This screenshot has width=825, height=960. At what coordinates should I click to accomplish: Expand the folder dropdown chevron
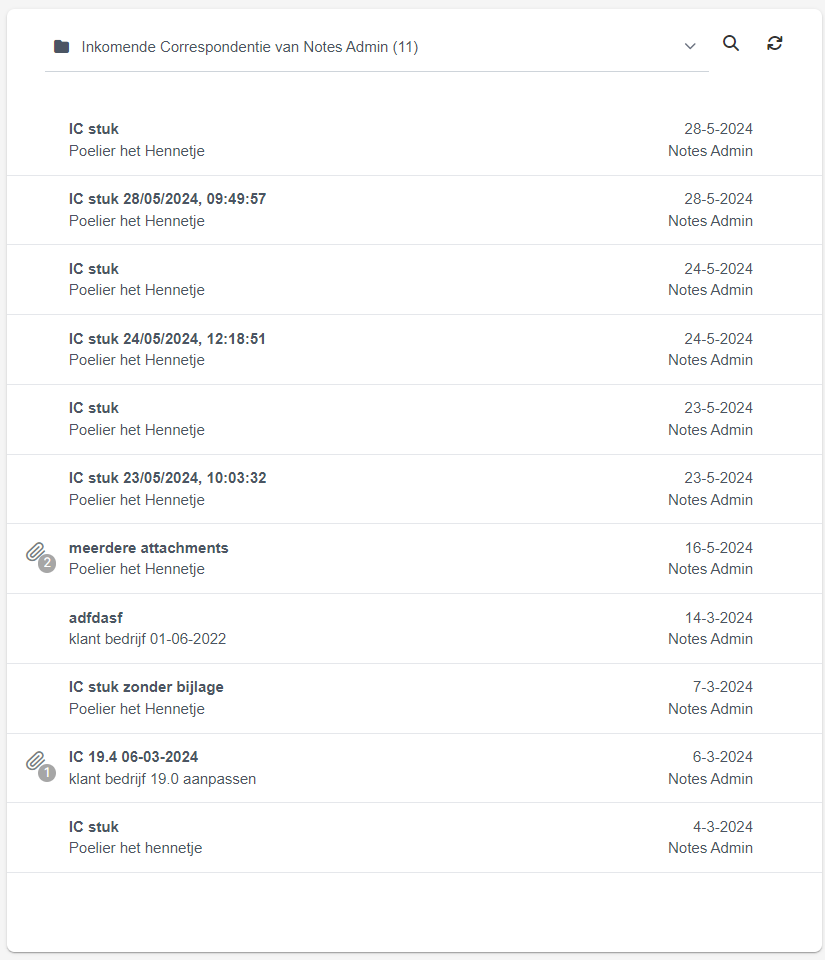point(690,47)
